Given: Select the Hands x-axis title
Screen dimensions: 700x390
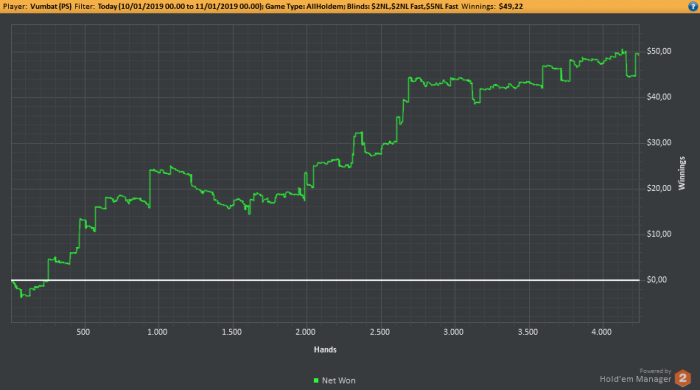Looking at the screenshot, I should coord(325,350).
